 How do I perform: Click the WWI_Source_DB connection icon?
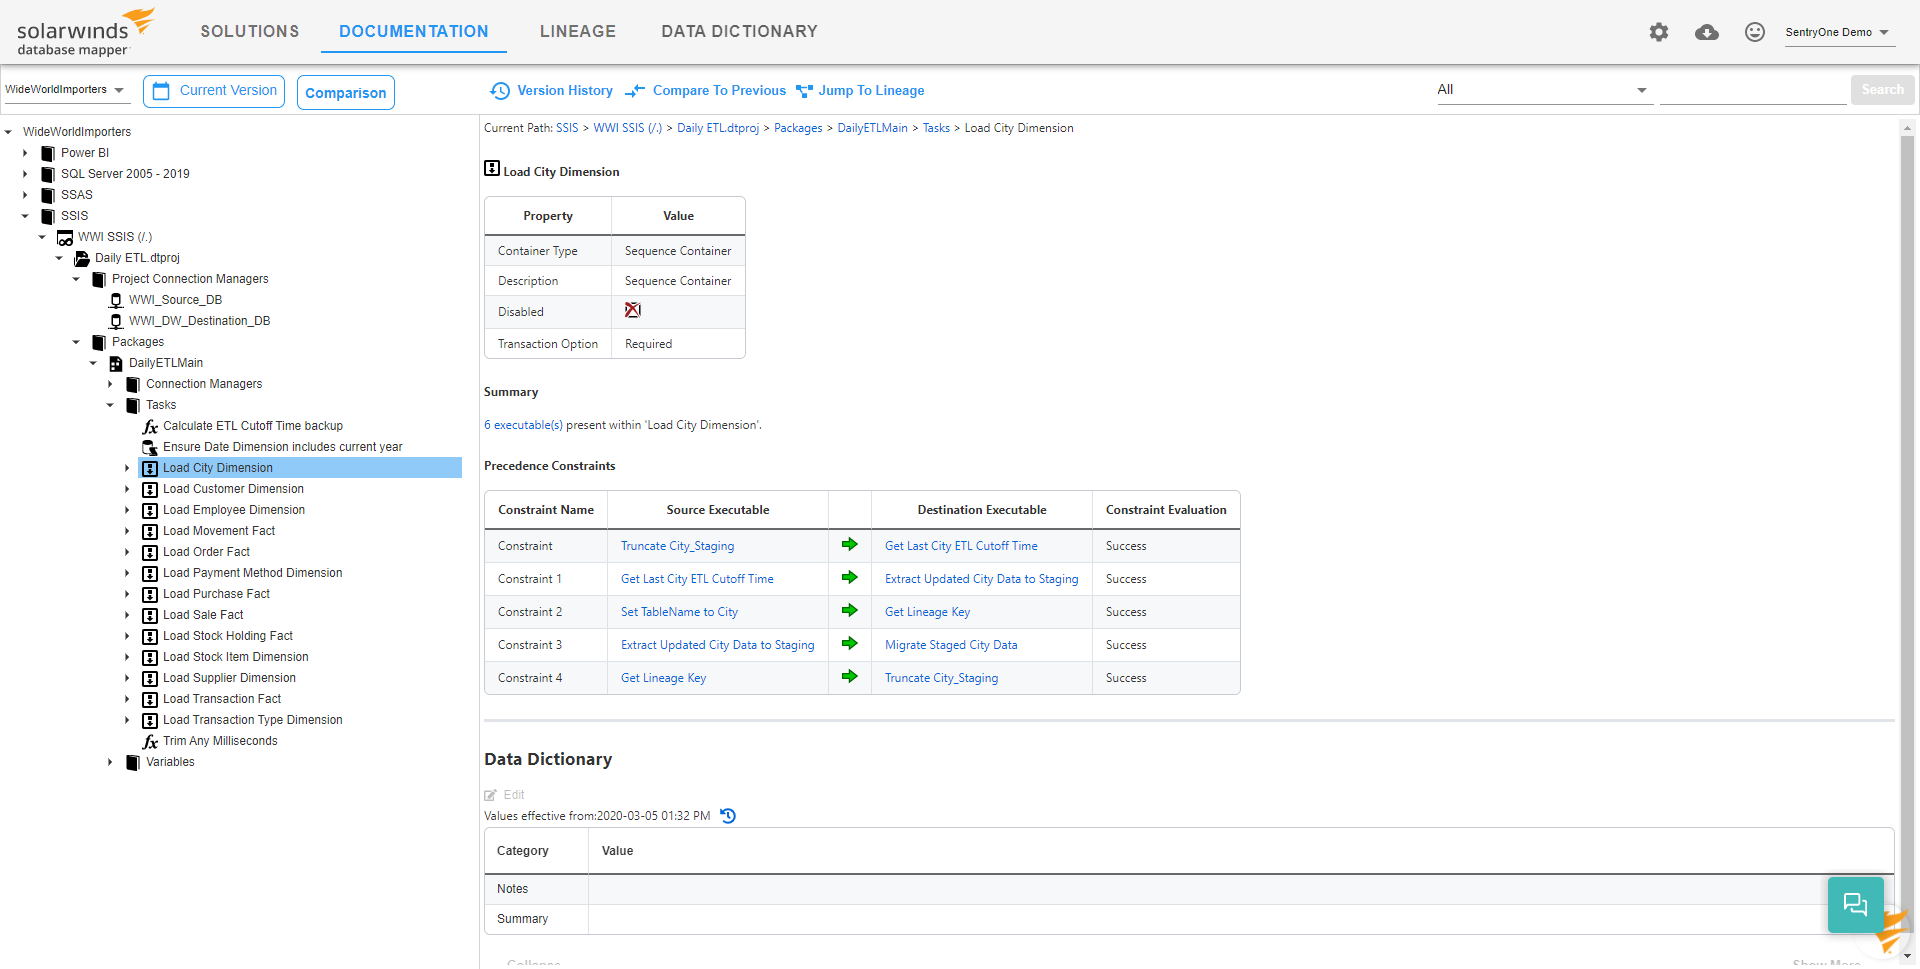point(116,300)
